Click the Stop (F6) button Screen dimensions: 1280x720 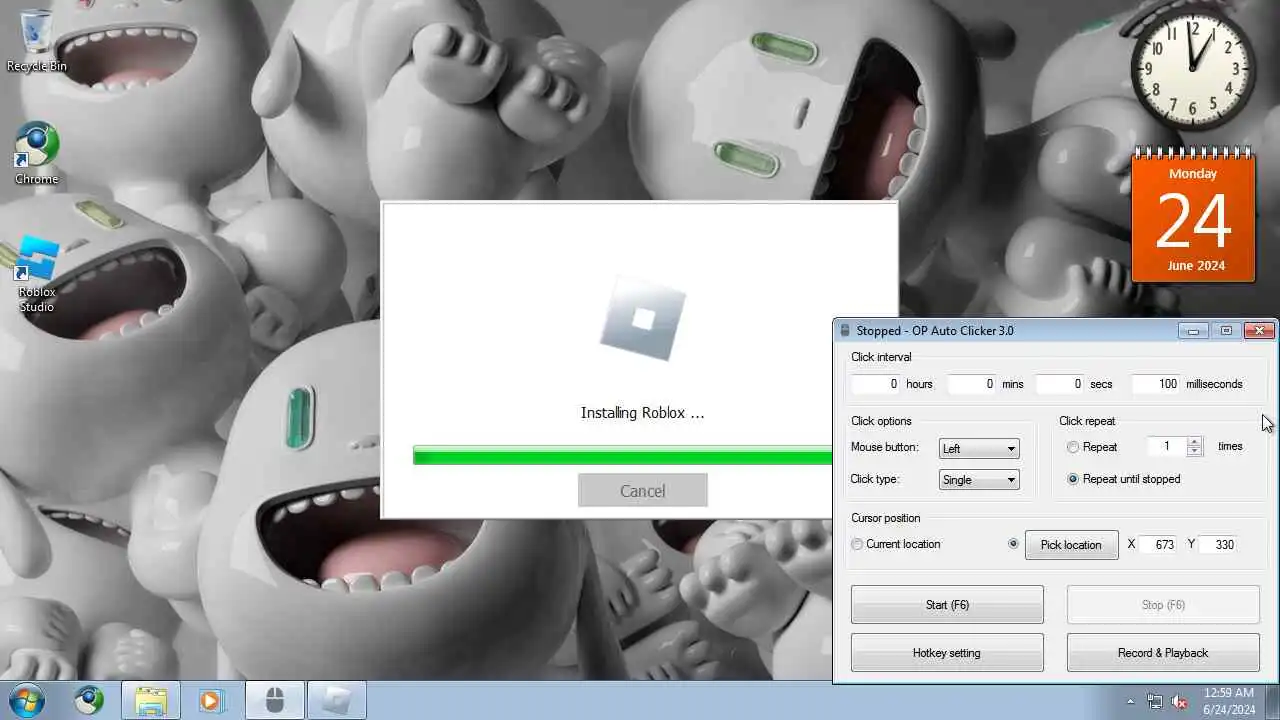point(1163,605)
